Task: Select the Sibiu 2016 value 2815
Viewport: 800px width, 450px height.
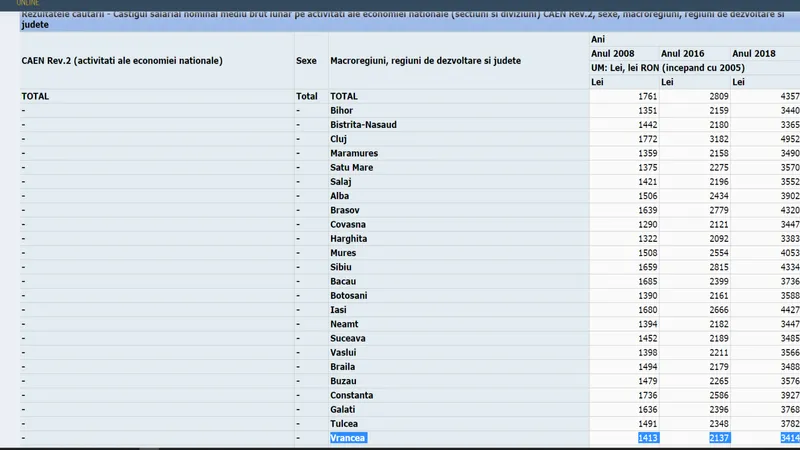Action: pos(718,268)
